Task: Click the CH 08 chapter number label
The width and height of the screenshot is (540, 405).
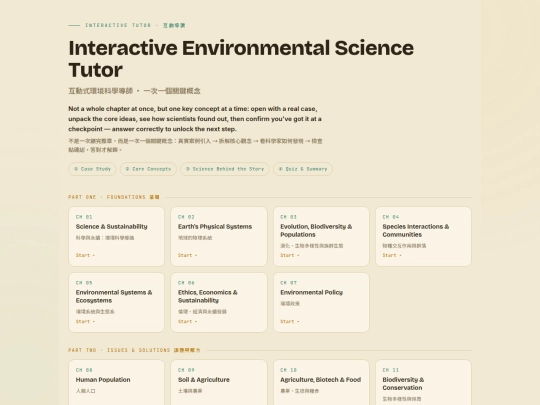Action: (84, 370)
